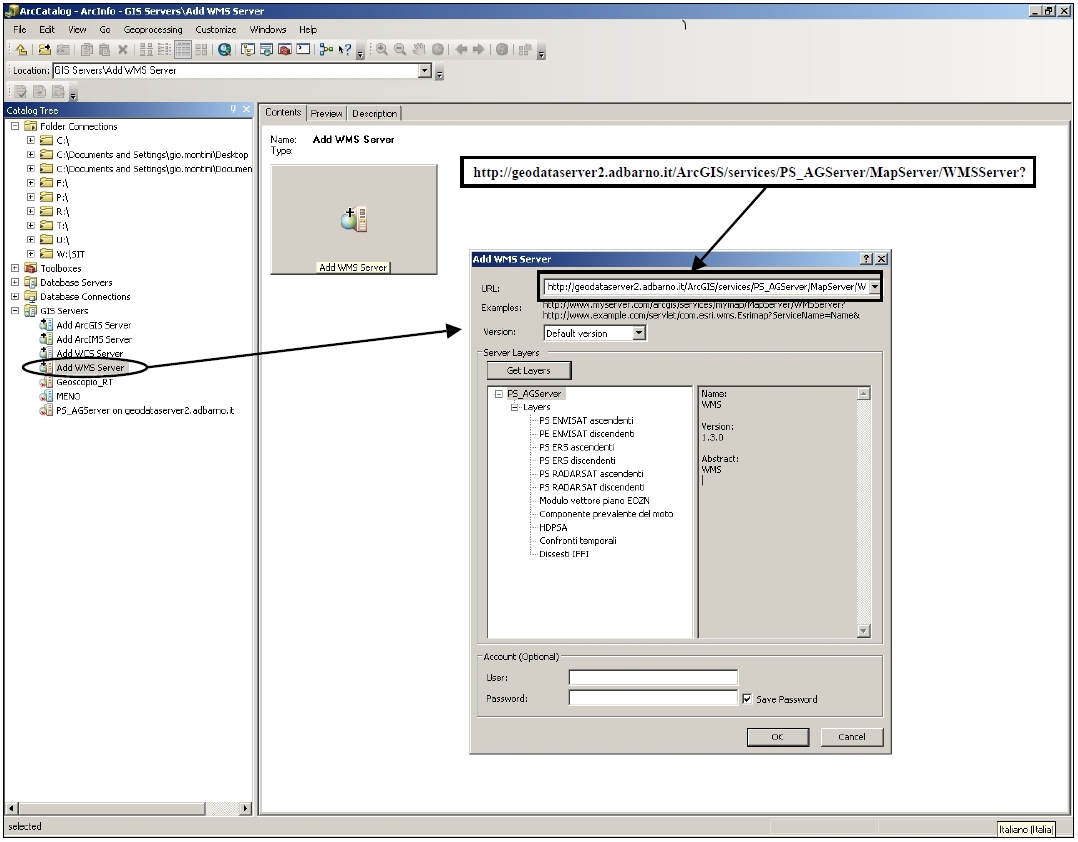Pin the Catalog Tree panel
The image size is (1078, 842).
[x=233, y=109]
